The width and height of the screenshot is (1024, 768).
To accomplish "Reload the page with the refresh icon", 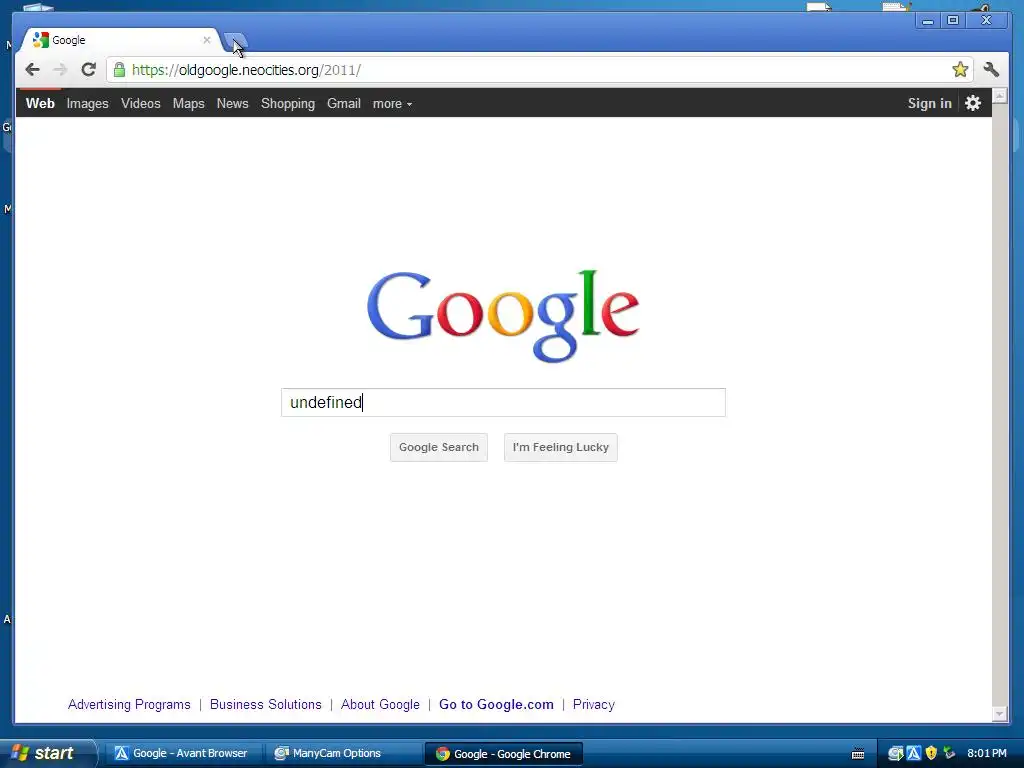I will 89,69.
